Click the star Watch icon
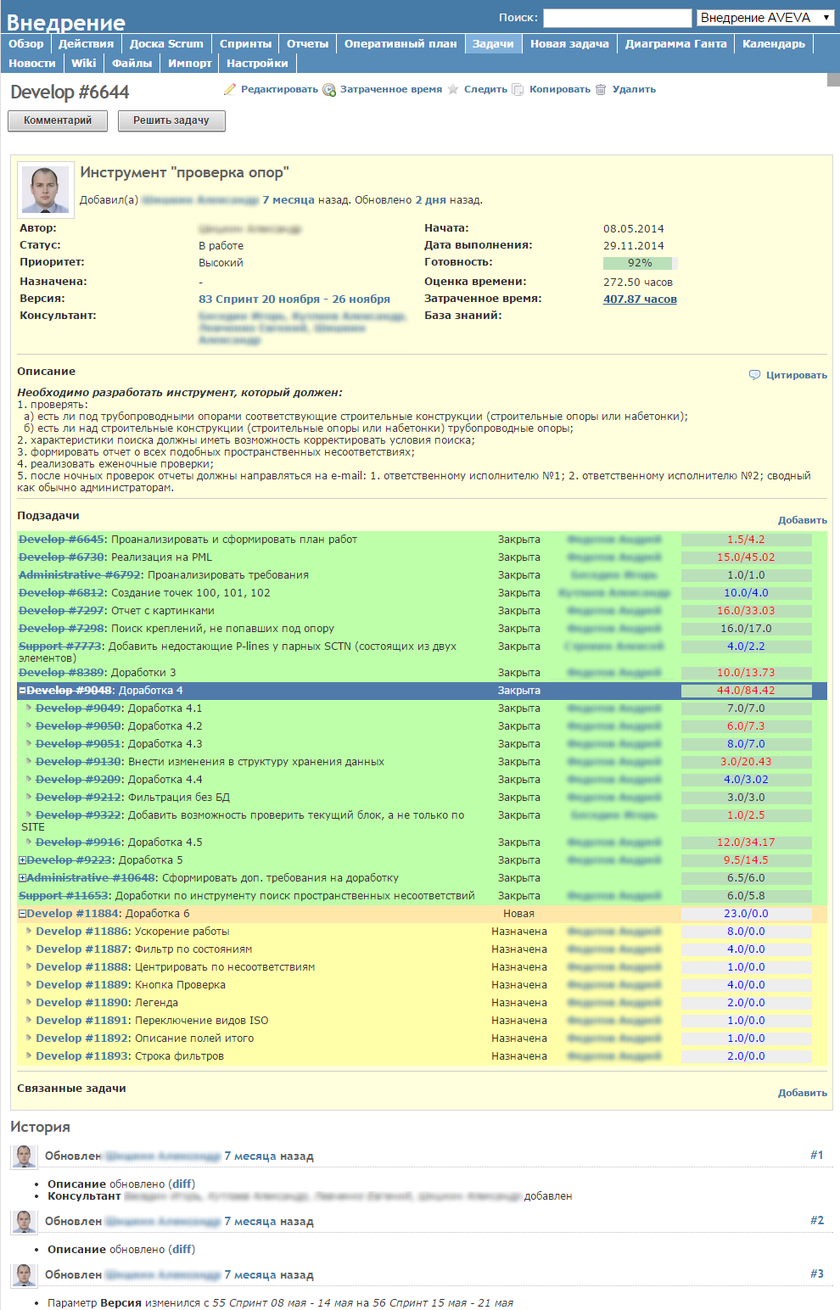The height and width of the screenshot is (1310, 840). tap(453, 90)
